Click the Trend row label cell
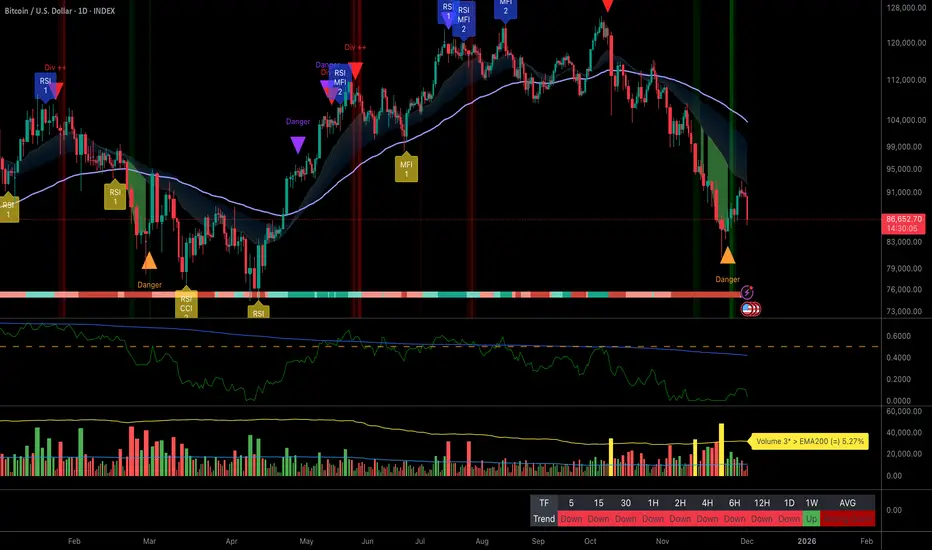 pos(544,518)
